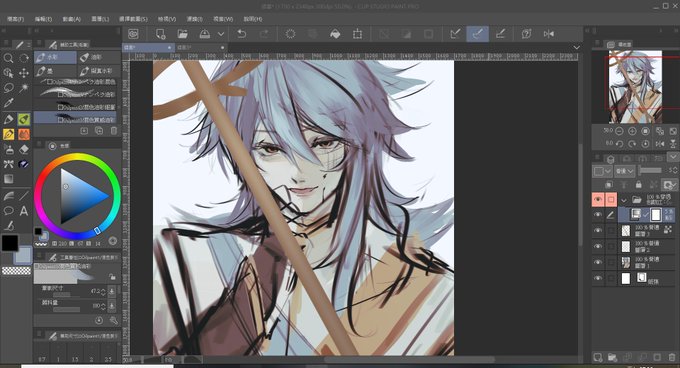Adjust the layer opacity stepper arrows
The image size is (680, 368).
coord(674,171)
